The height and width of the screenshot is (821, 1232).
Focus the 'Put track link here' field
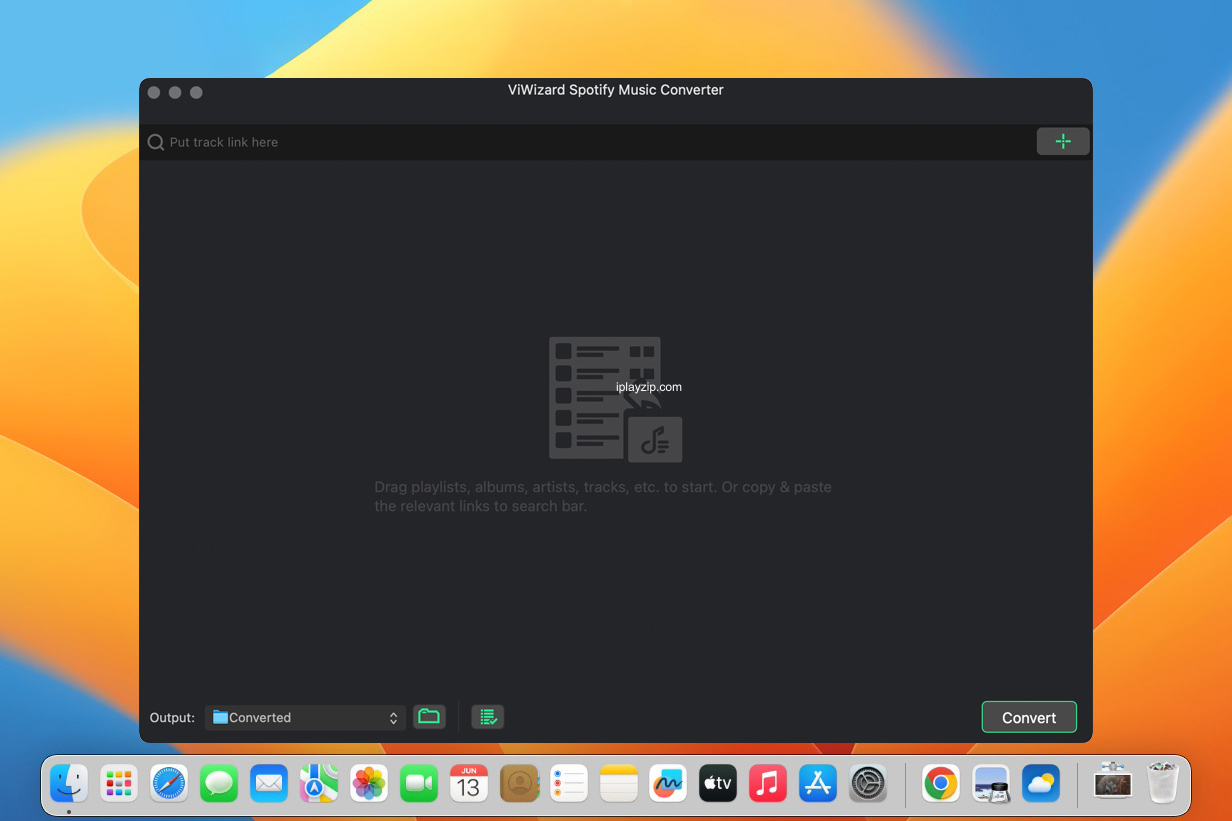click(590, 142)
